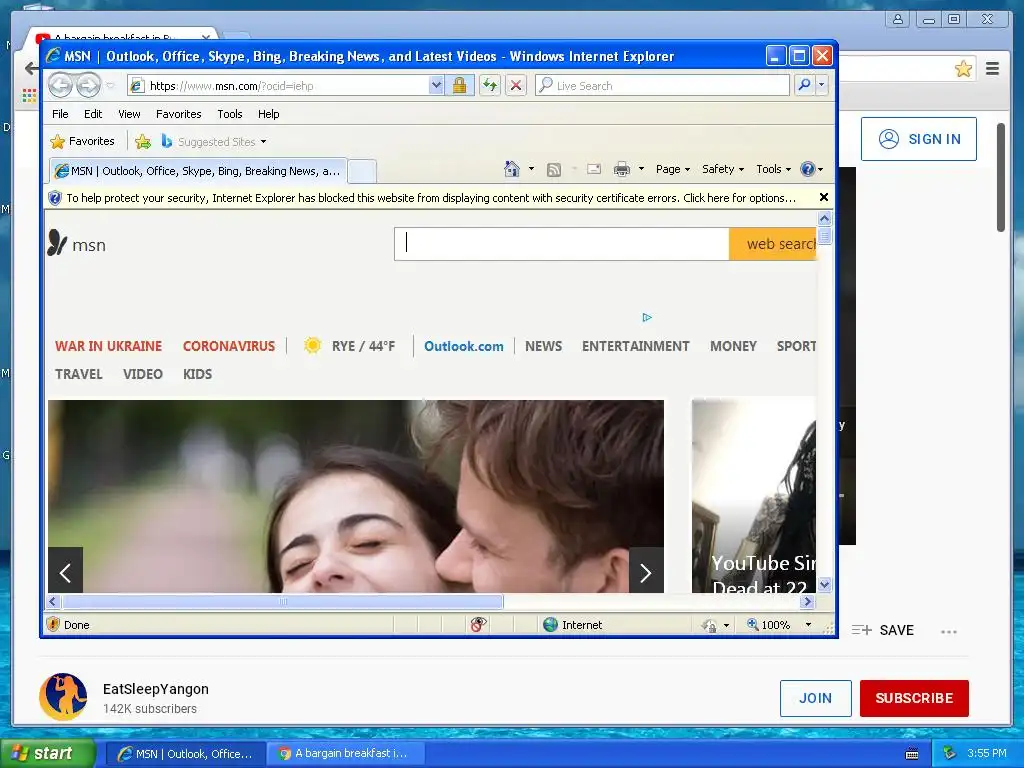Click the Print icon in command bar

point(622,169)
